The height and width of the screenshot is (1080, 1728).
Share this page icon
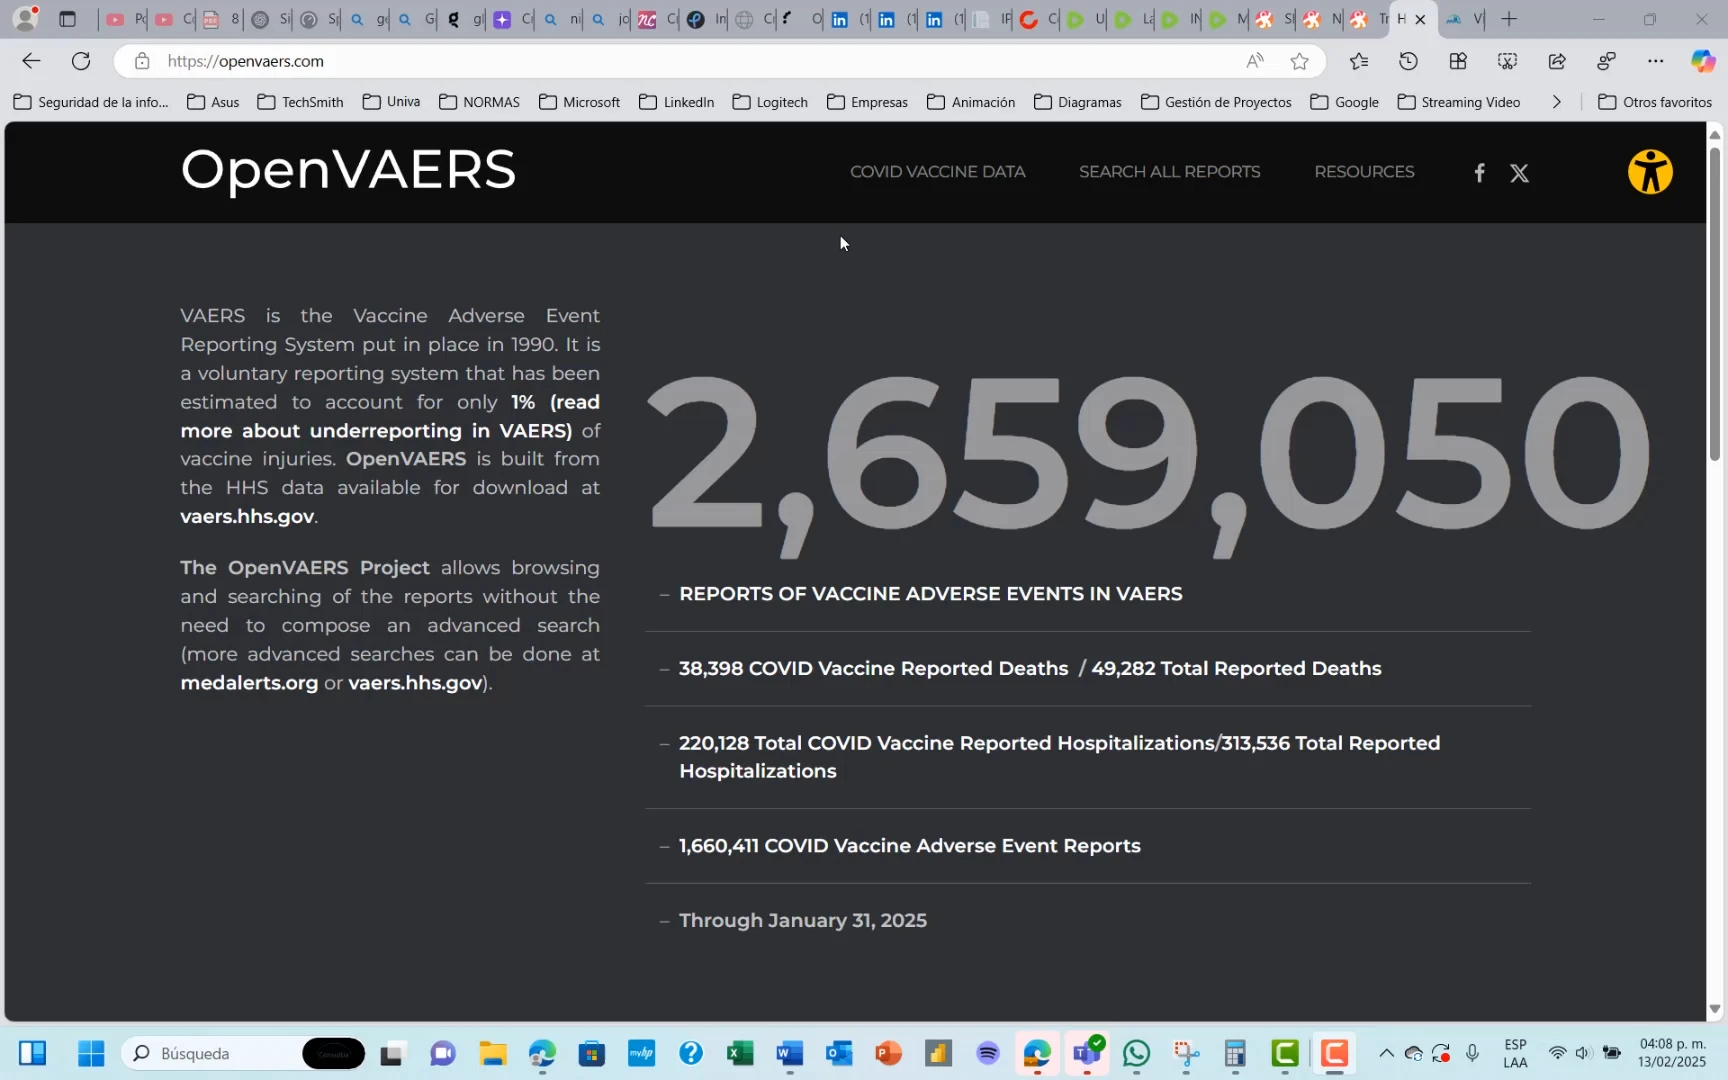pyautogui.click(x=1557, y=61)
